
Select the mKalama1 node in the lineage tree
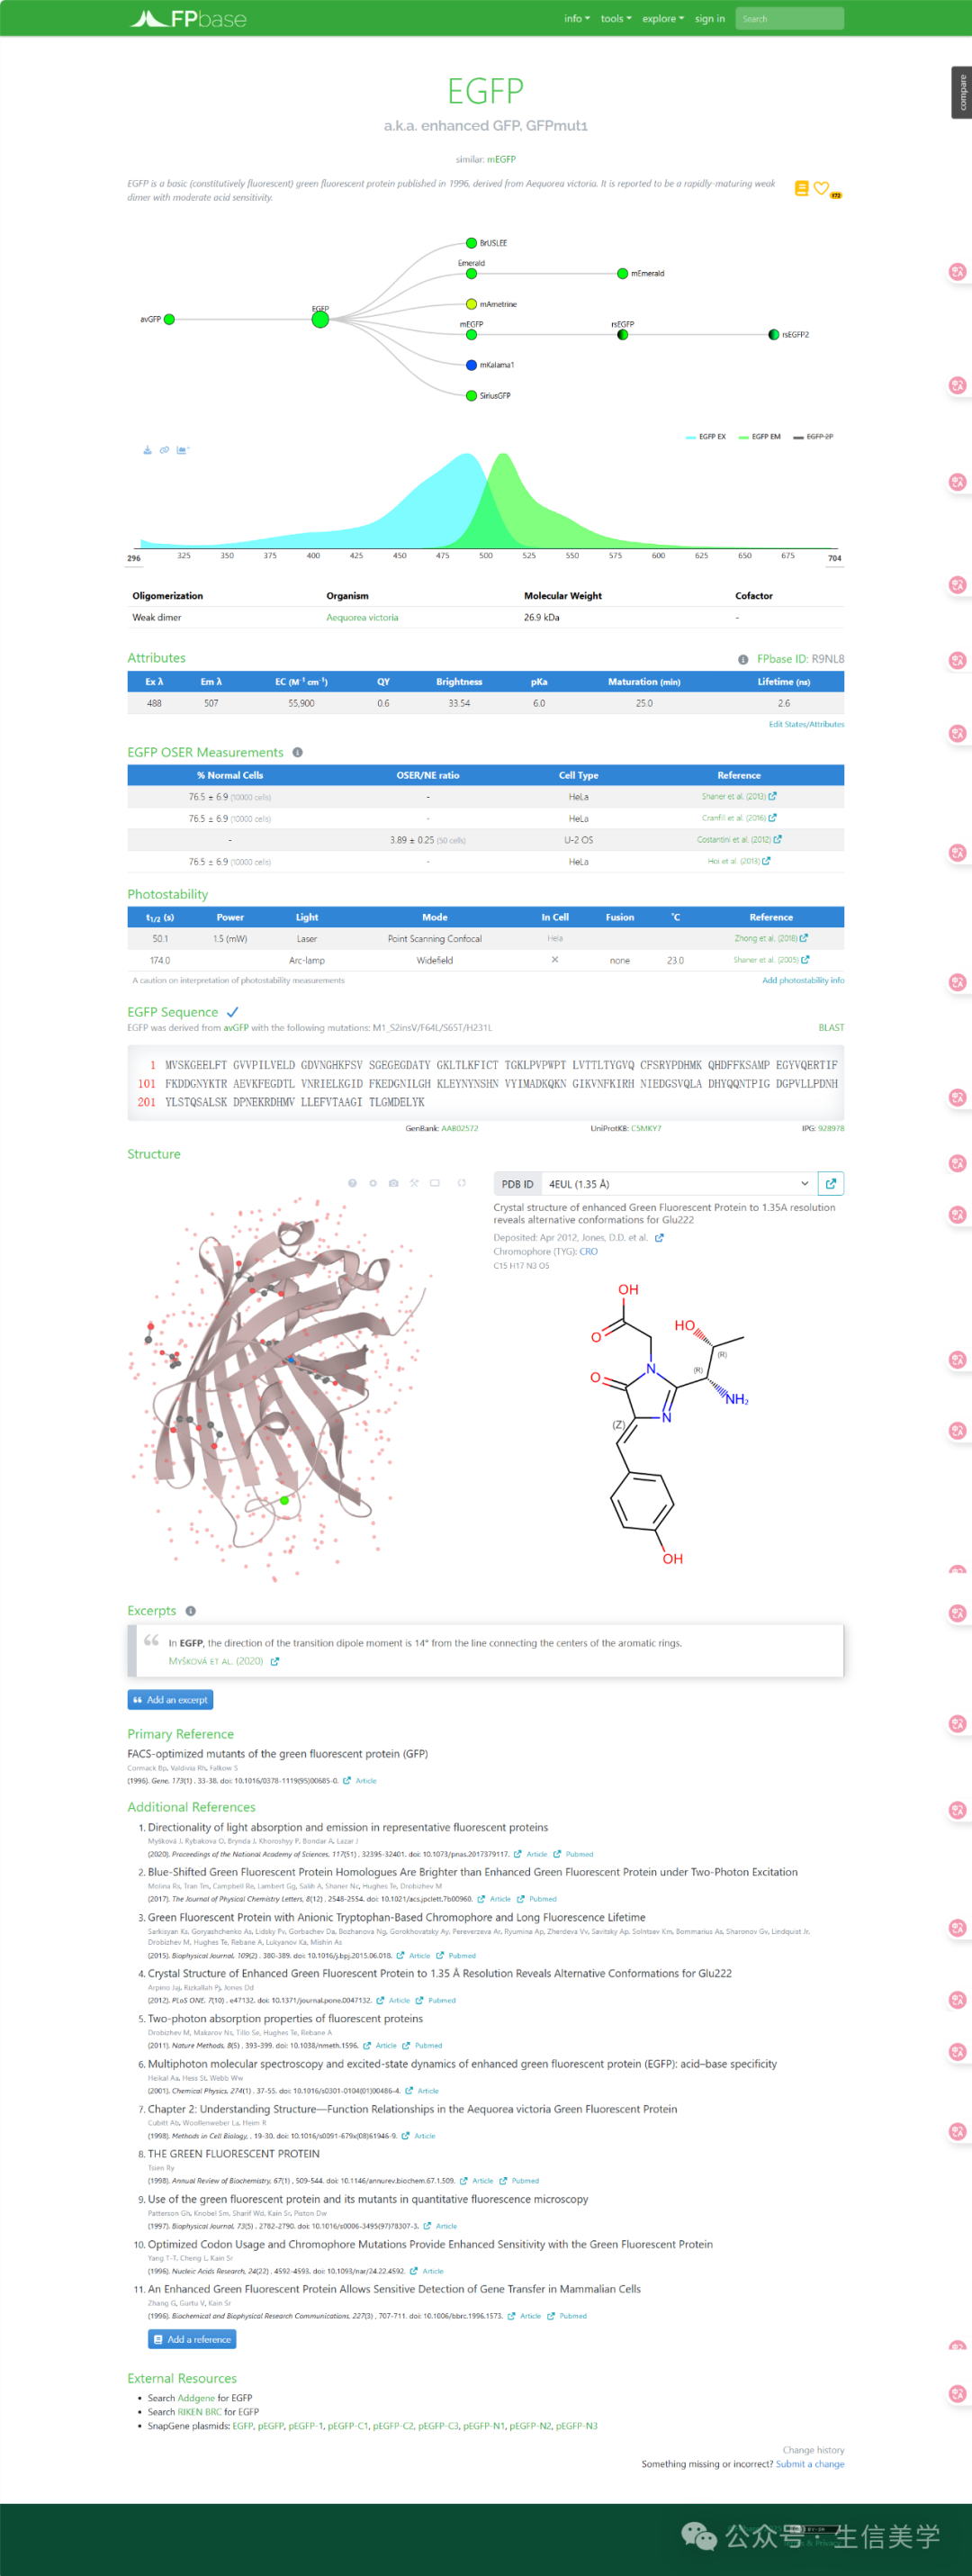point(471,365)
